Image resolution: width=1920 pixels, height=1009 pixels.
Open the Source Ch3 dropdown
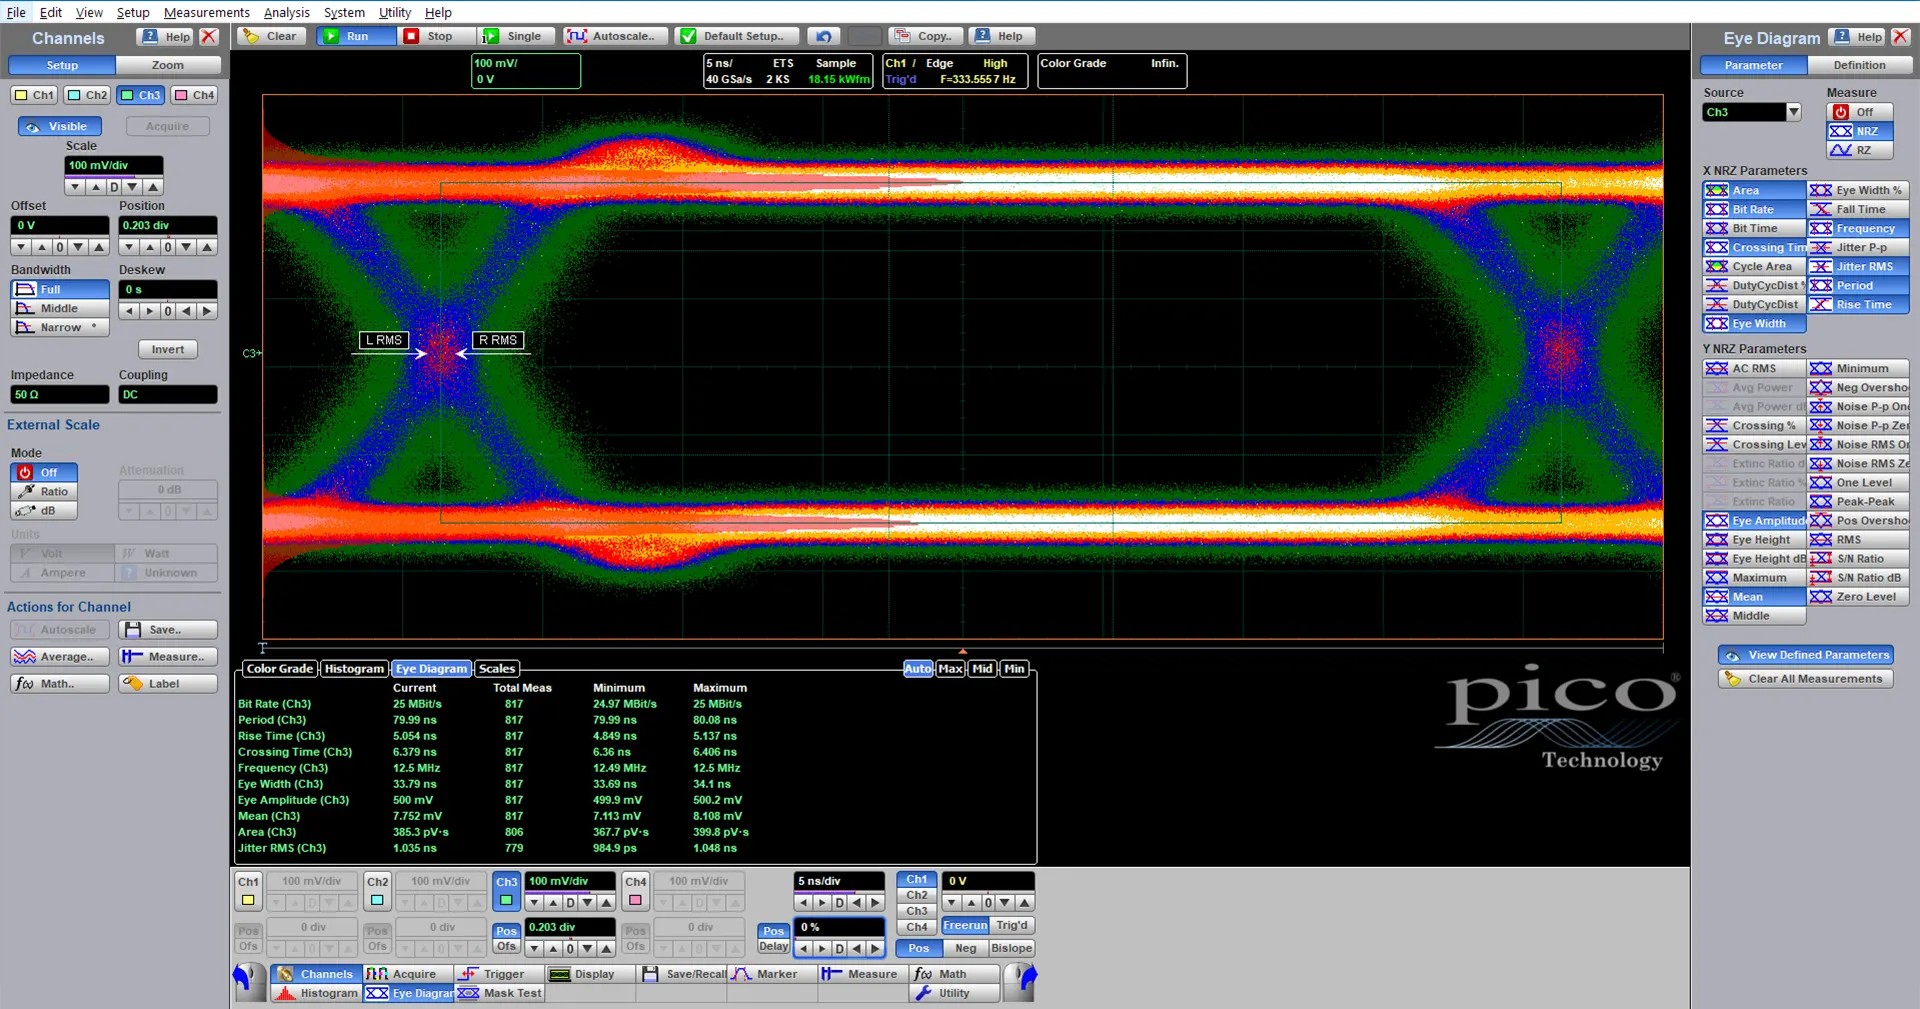pyautogui.click(x=1793, y=112)
